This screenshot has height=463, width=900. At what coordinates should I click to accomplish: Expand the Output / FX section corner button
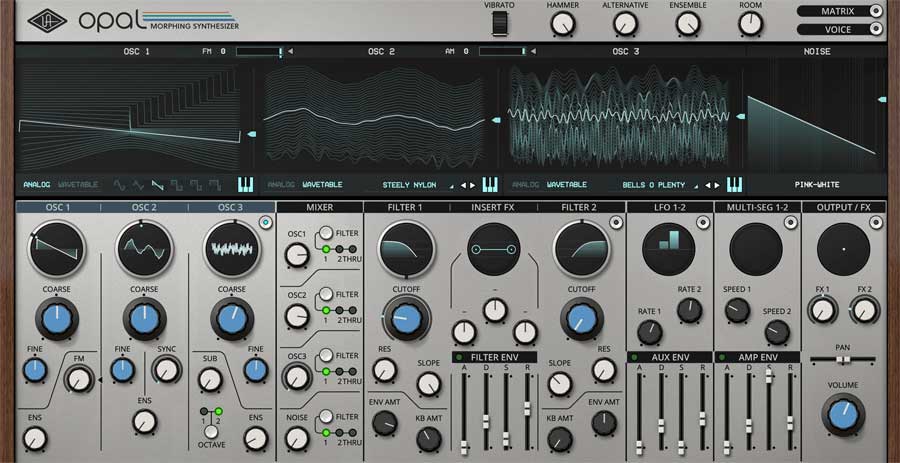tap(876, 223)
